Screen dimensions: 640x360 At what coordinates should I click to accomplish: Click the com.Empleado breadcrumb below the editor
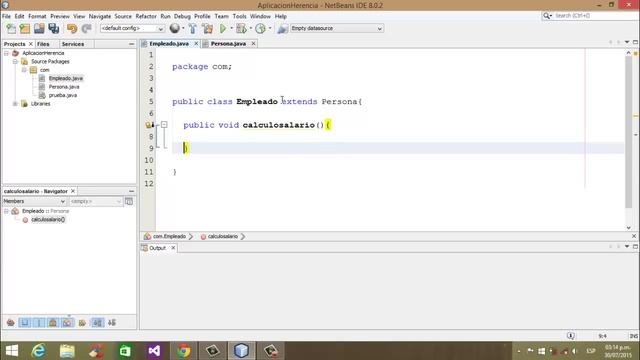165,236
